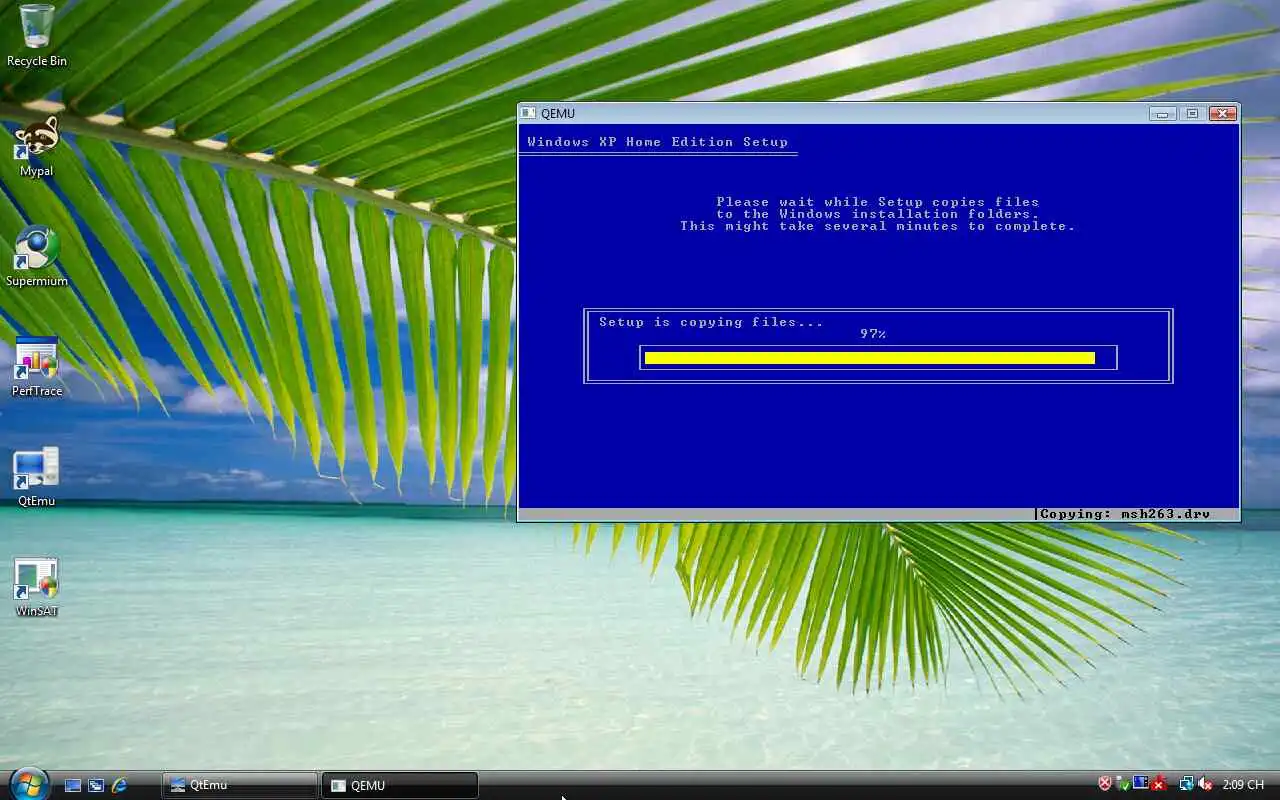
Task: Click Switch Between Windows quick launch icon
Action: [x=96, y=786]
